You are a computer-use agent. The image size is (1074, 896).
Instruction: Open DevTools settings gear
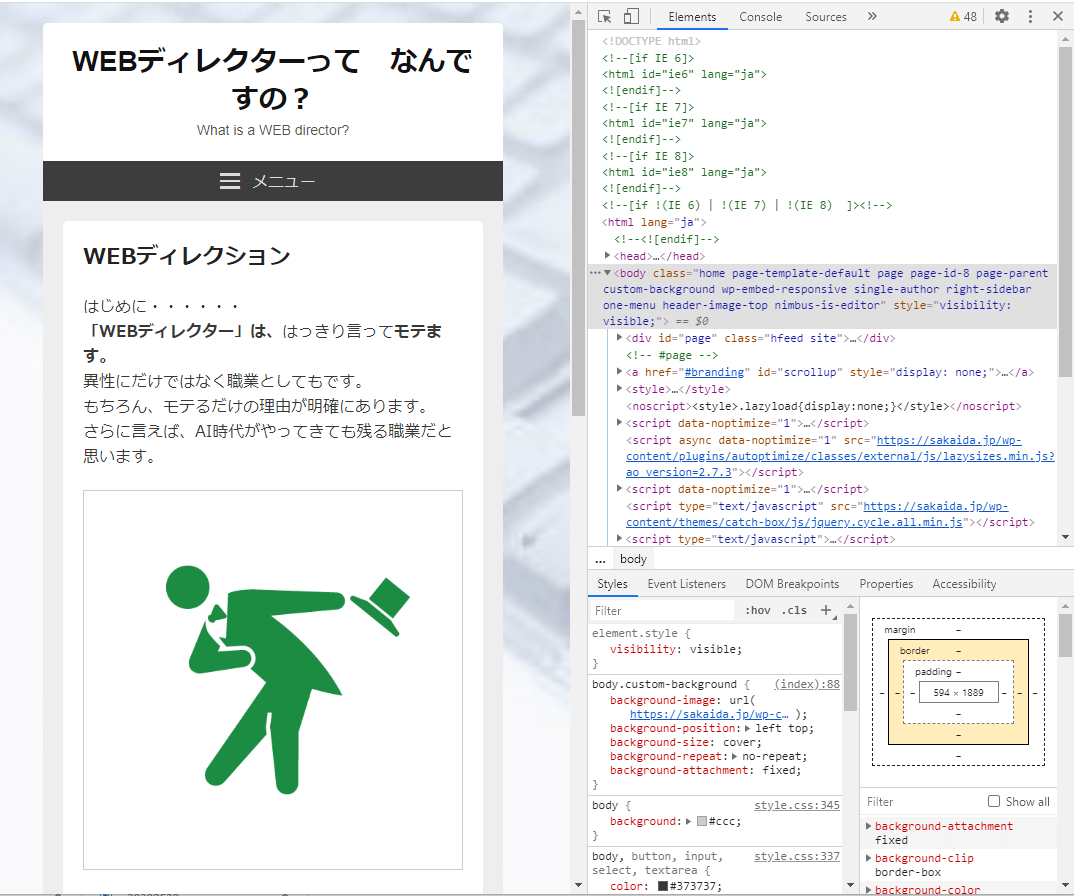(1001, 16)
